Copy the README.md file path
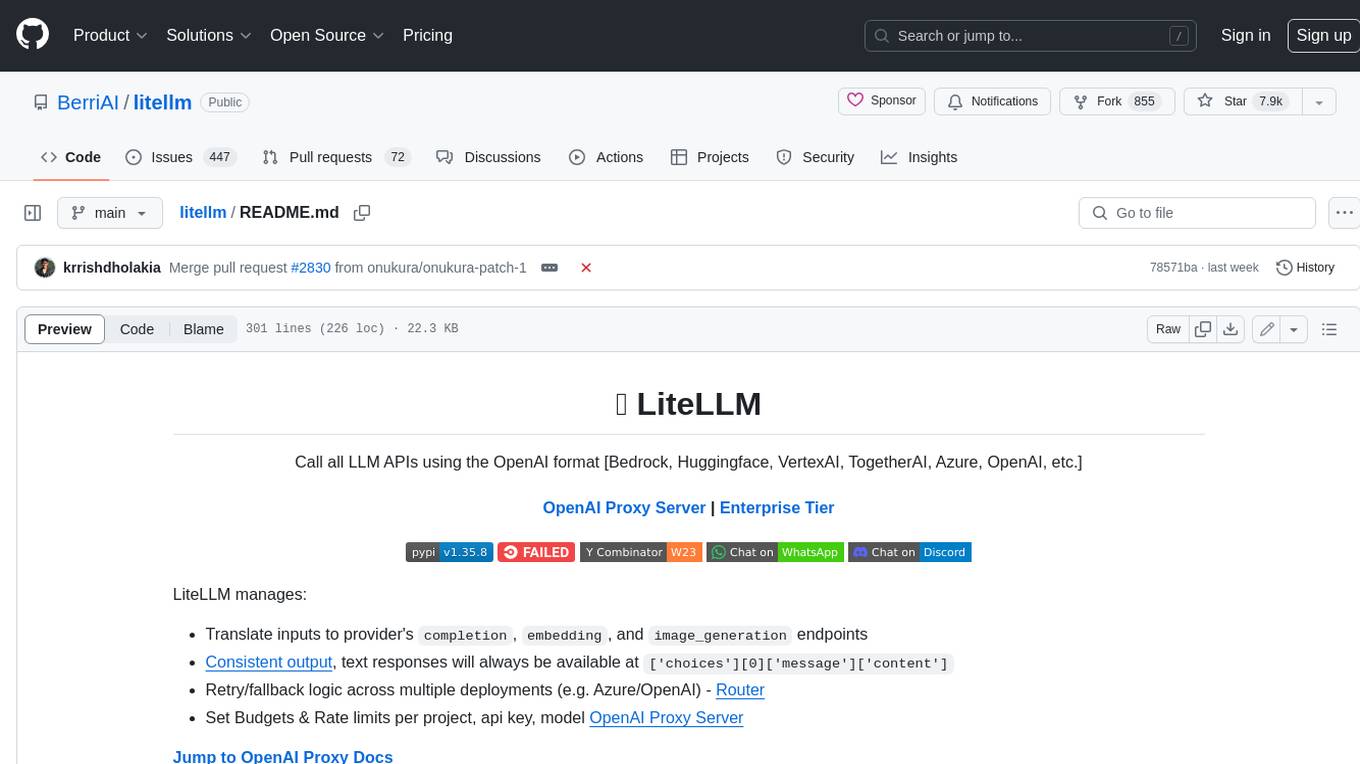Viewport: 1360px width, 764px height. coord(362,213)
